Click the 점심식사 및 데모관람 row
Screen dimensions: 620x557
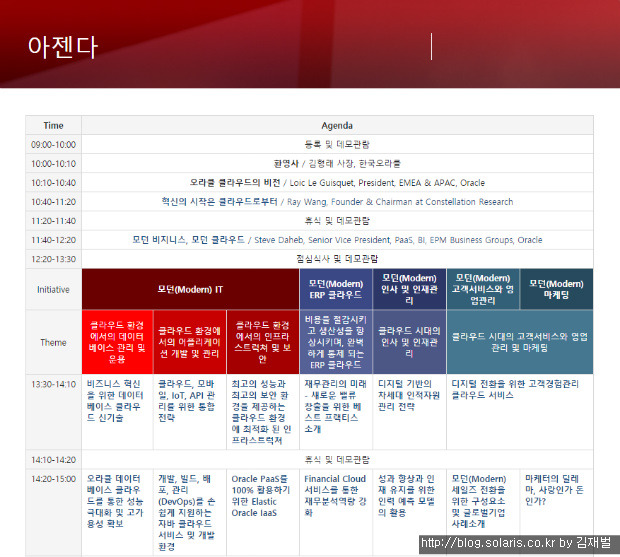pos(337,259)
